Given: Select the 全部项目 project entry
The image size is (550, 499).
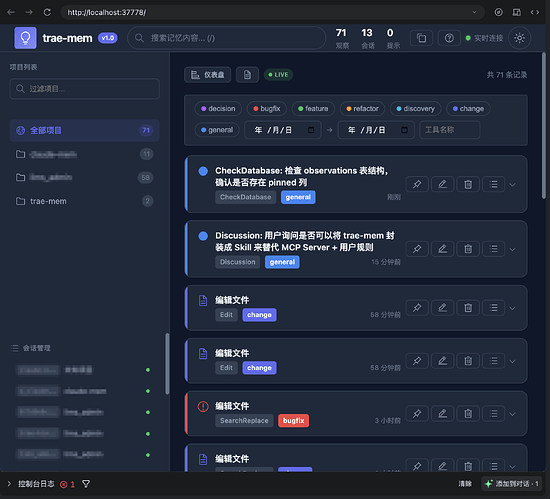Looking at the screenshot, I should (85, 130).
